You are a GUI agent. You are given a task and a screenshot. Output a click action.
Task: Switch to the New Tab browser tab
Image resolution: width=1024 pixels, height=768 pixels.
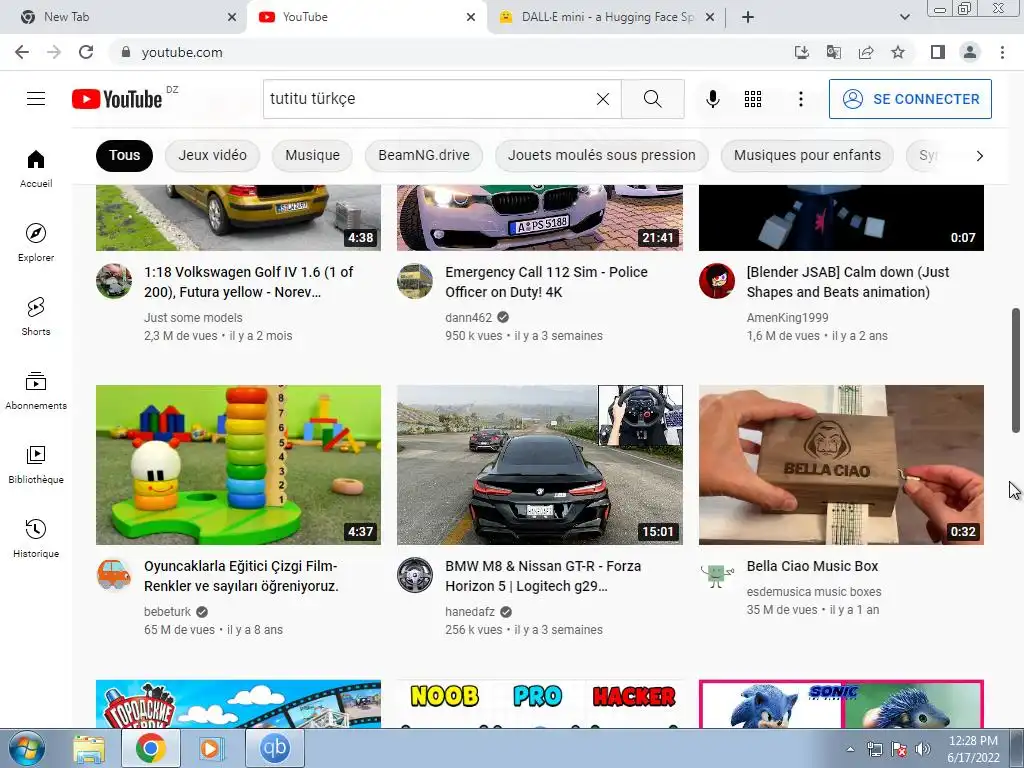(123, 17)
